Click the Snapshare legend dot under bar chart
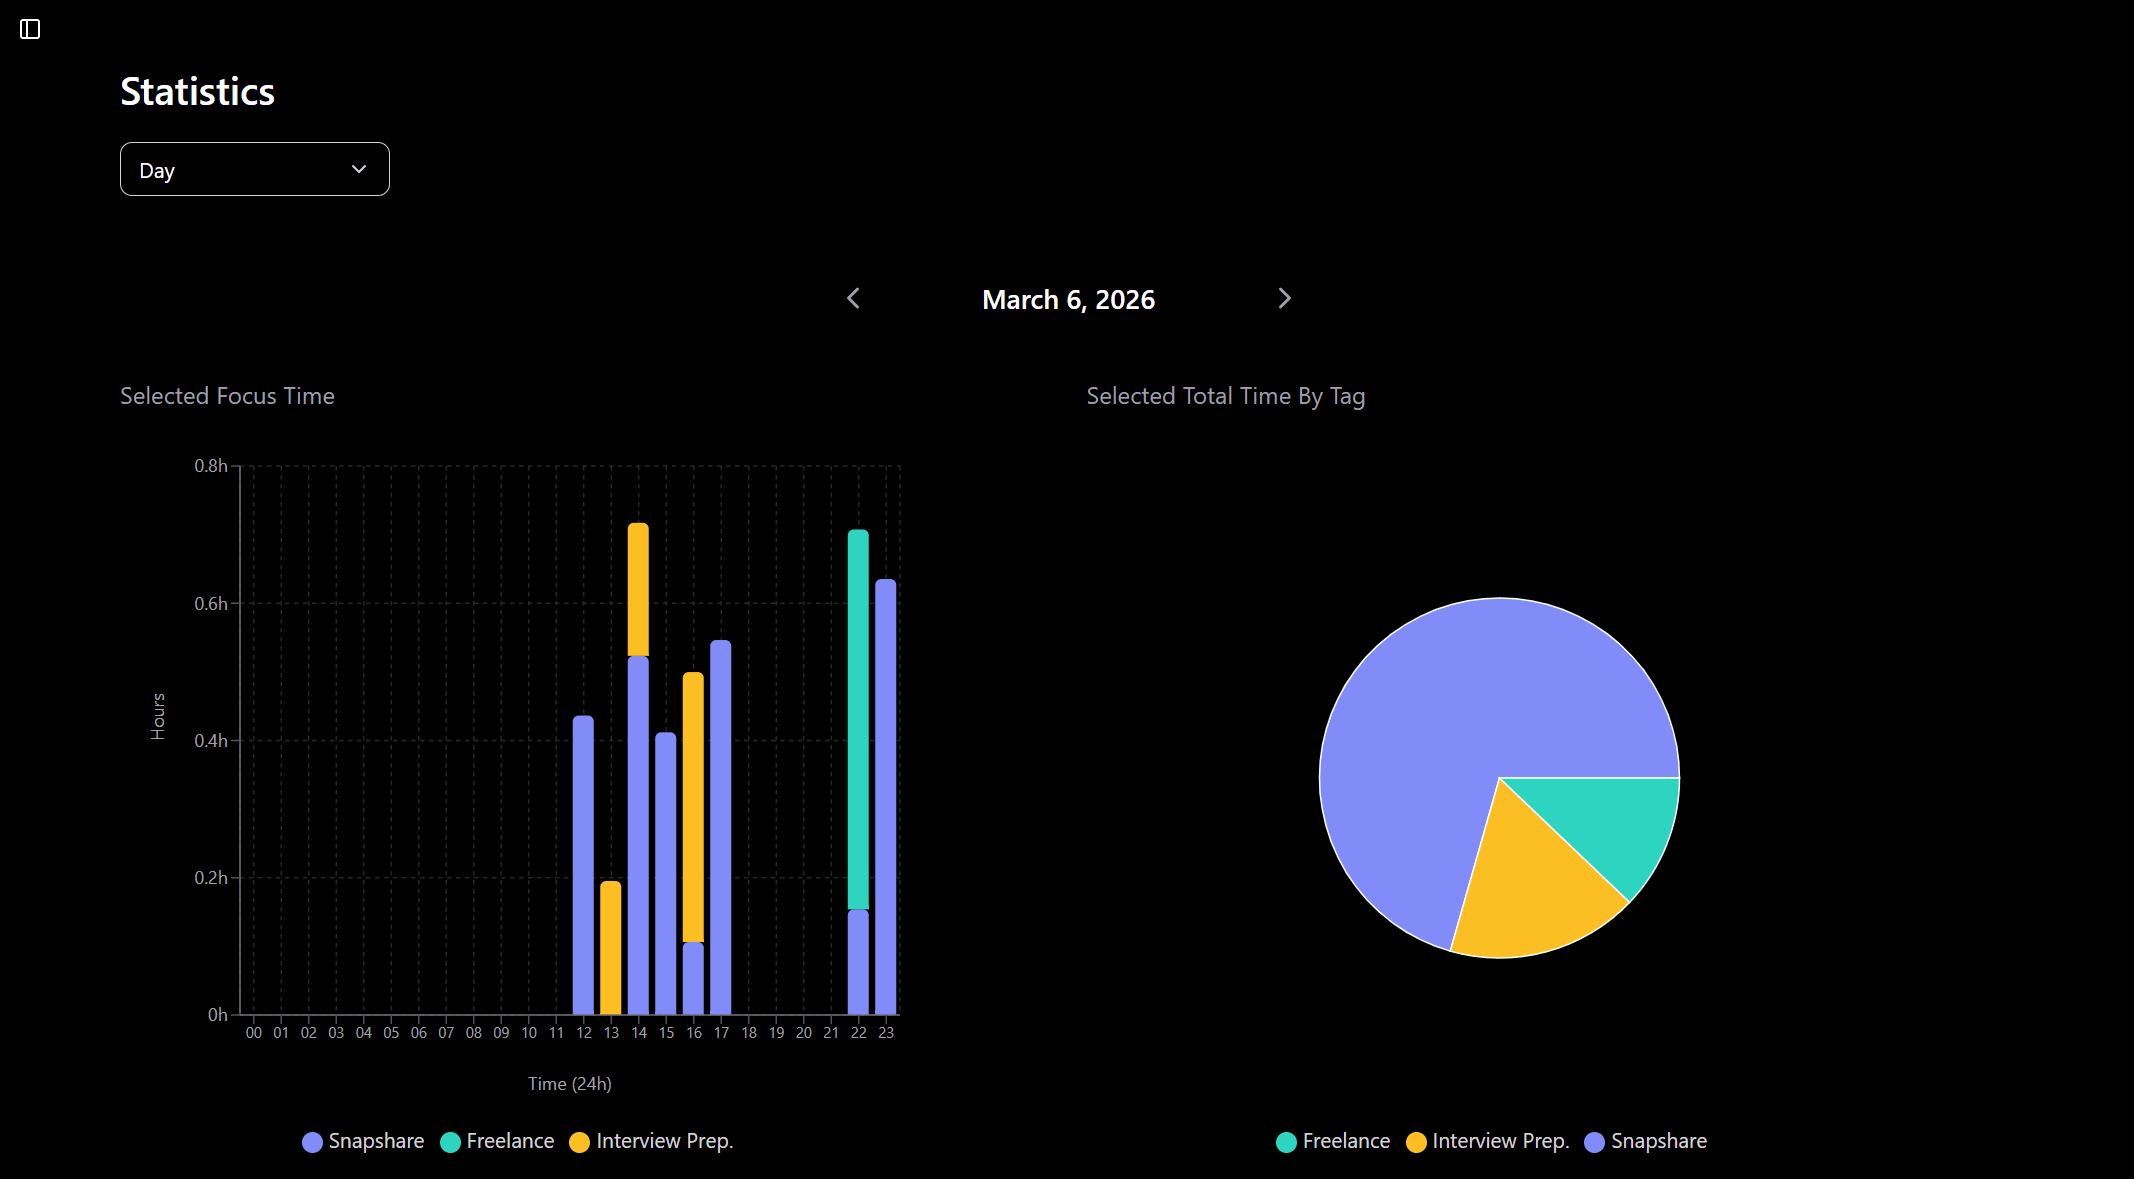 [x=312, y=1141]
